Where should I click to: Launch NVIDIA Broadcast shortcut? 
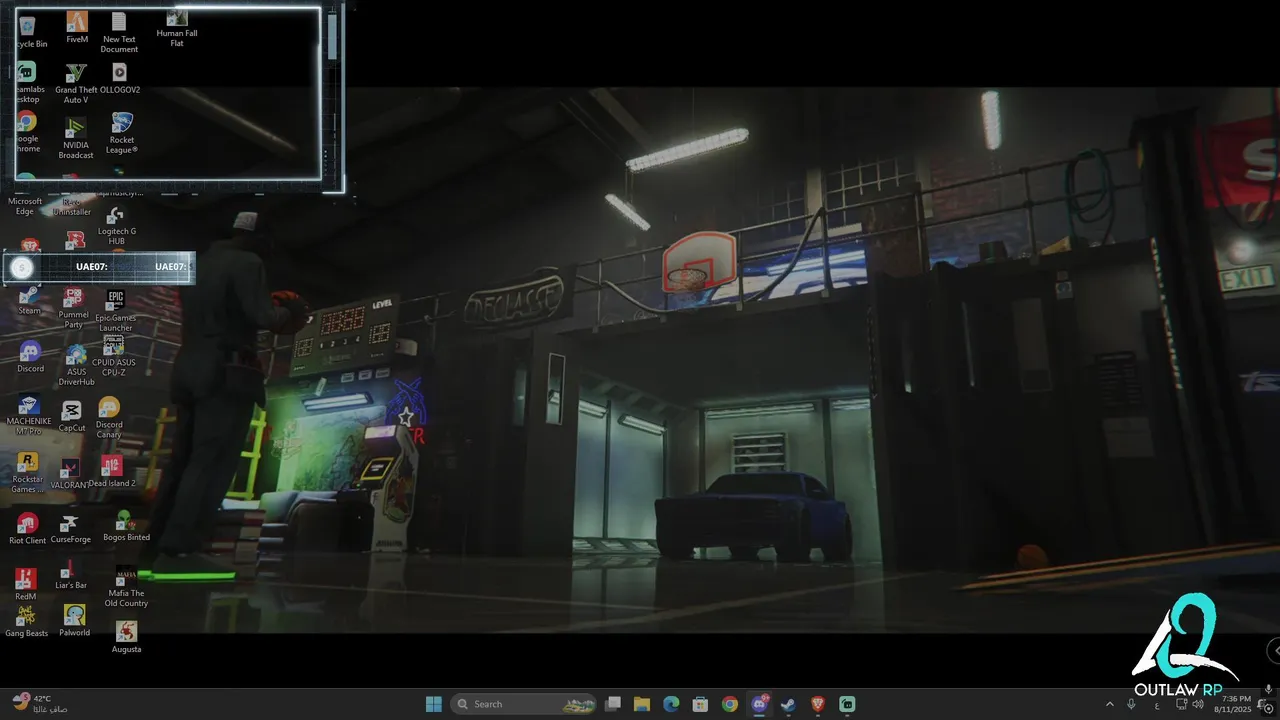point(76,138)
